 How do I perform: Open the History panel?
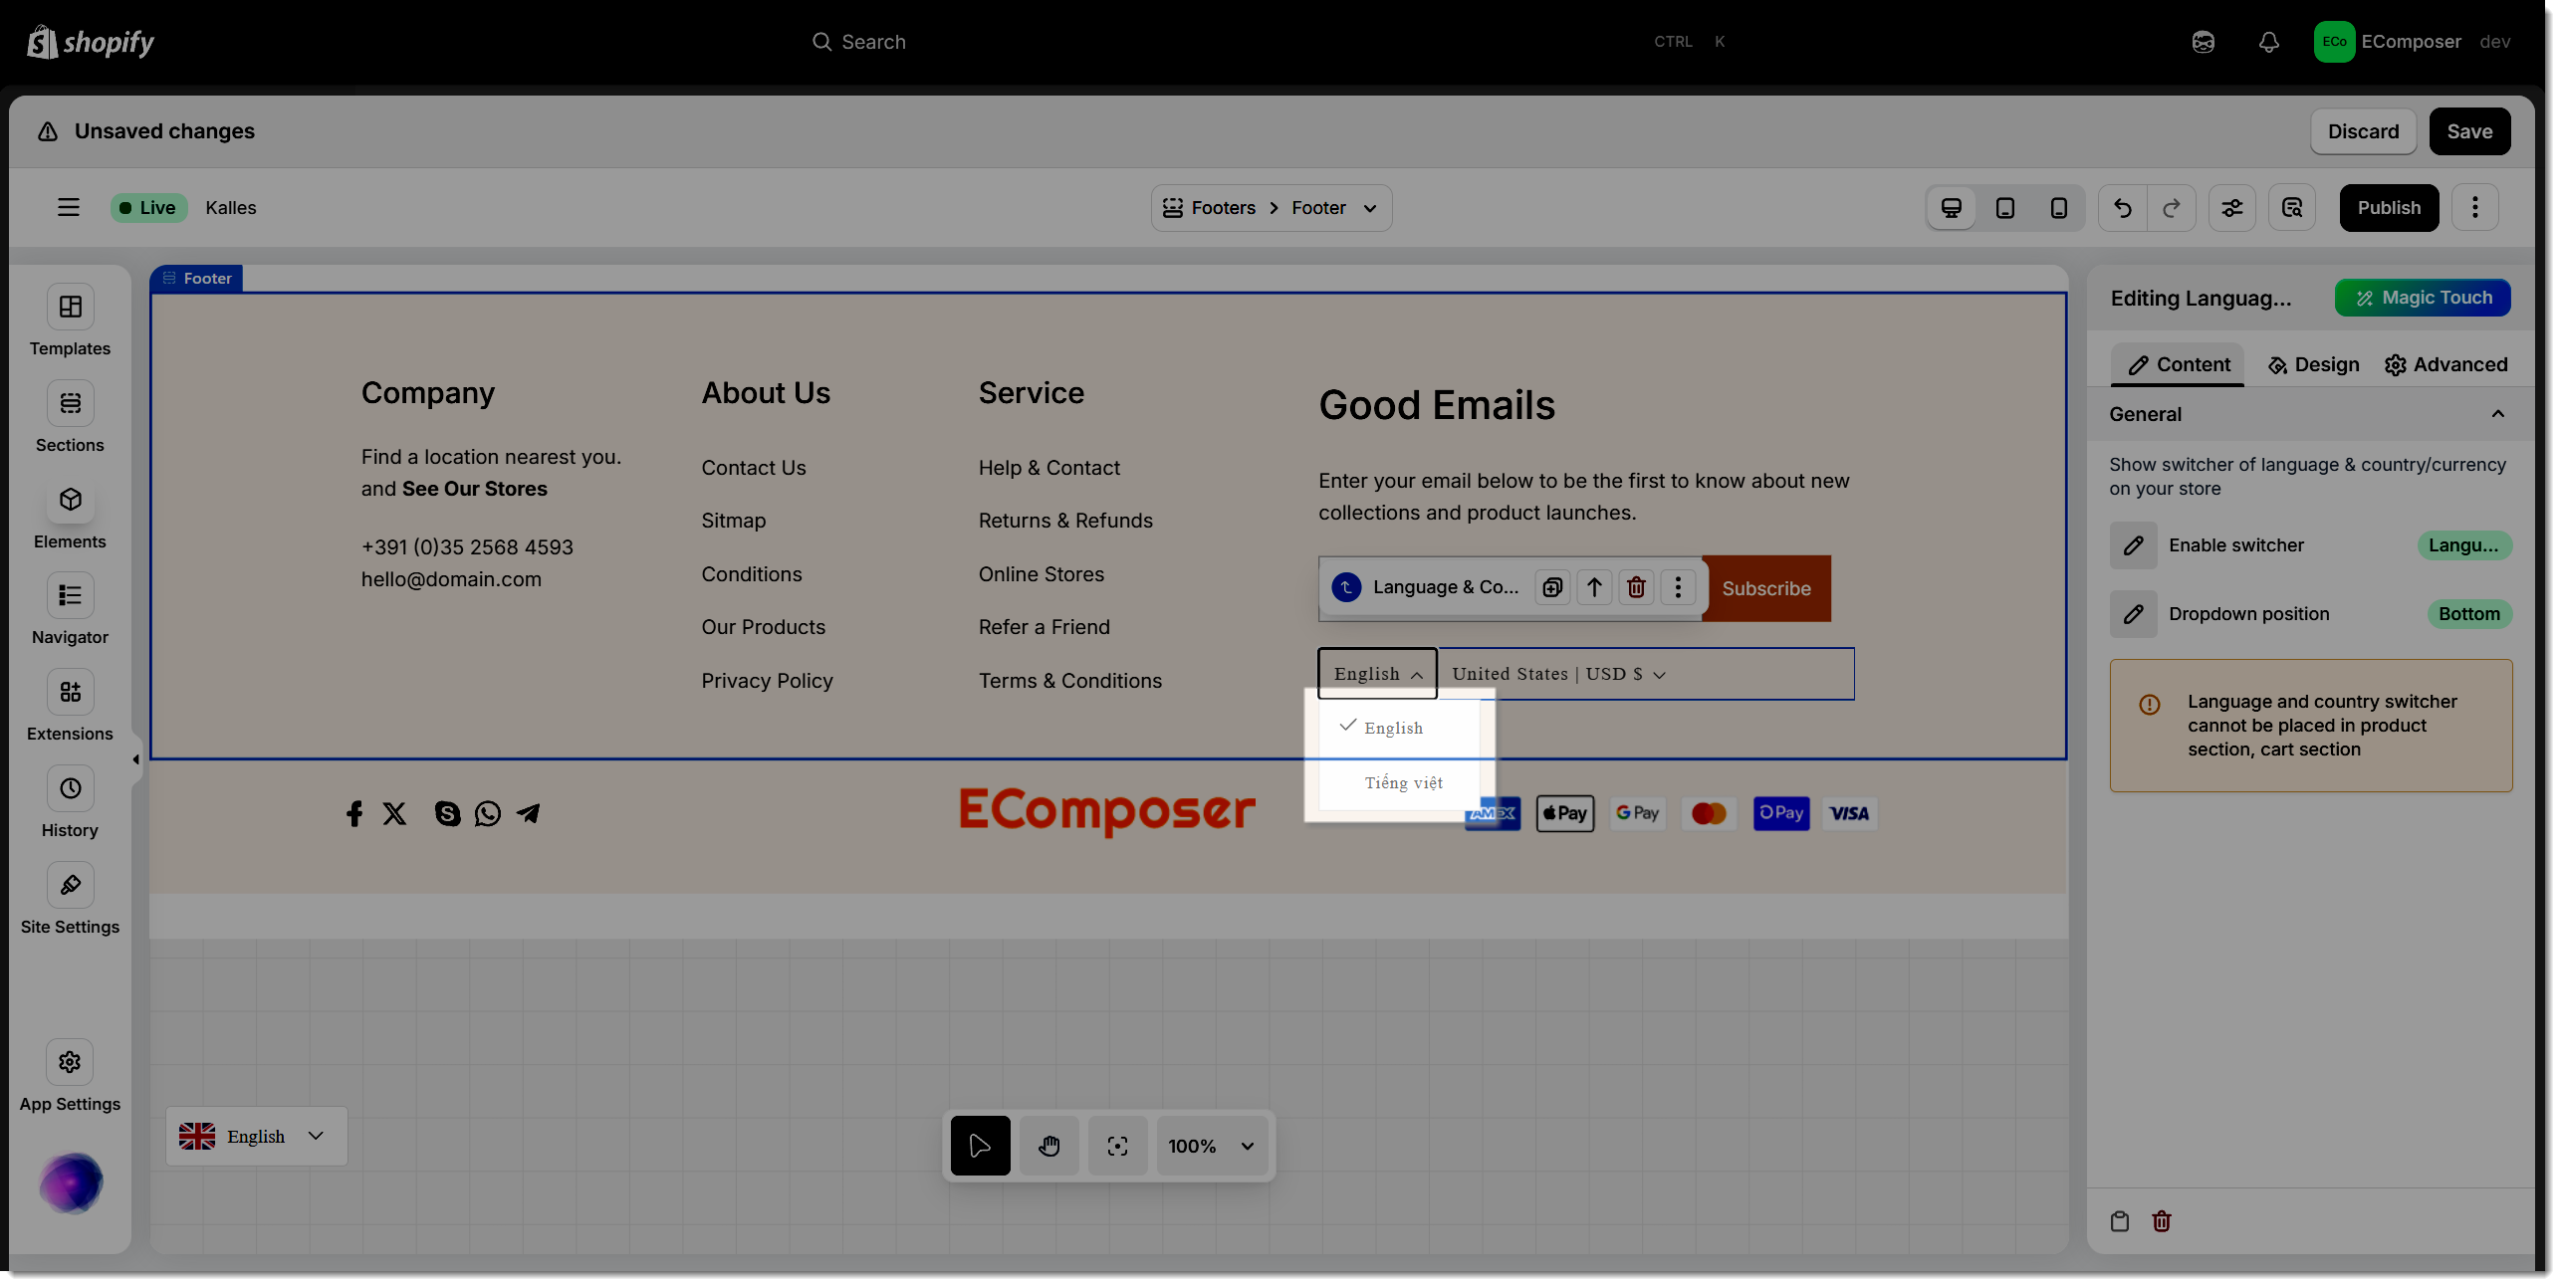pos(70,789)
